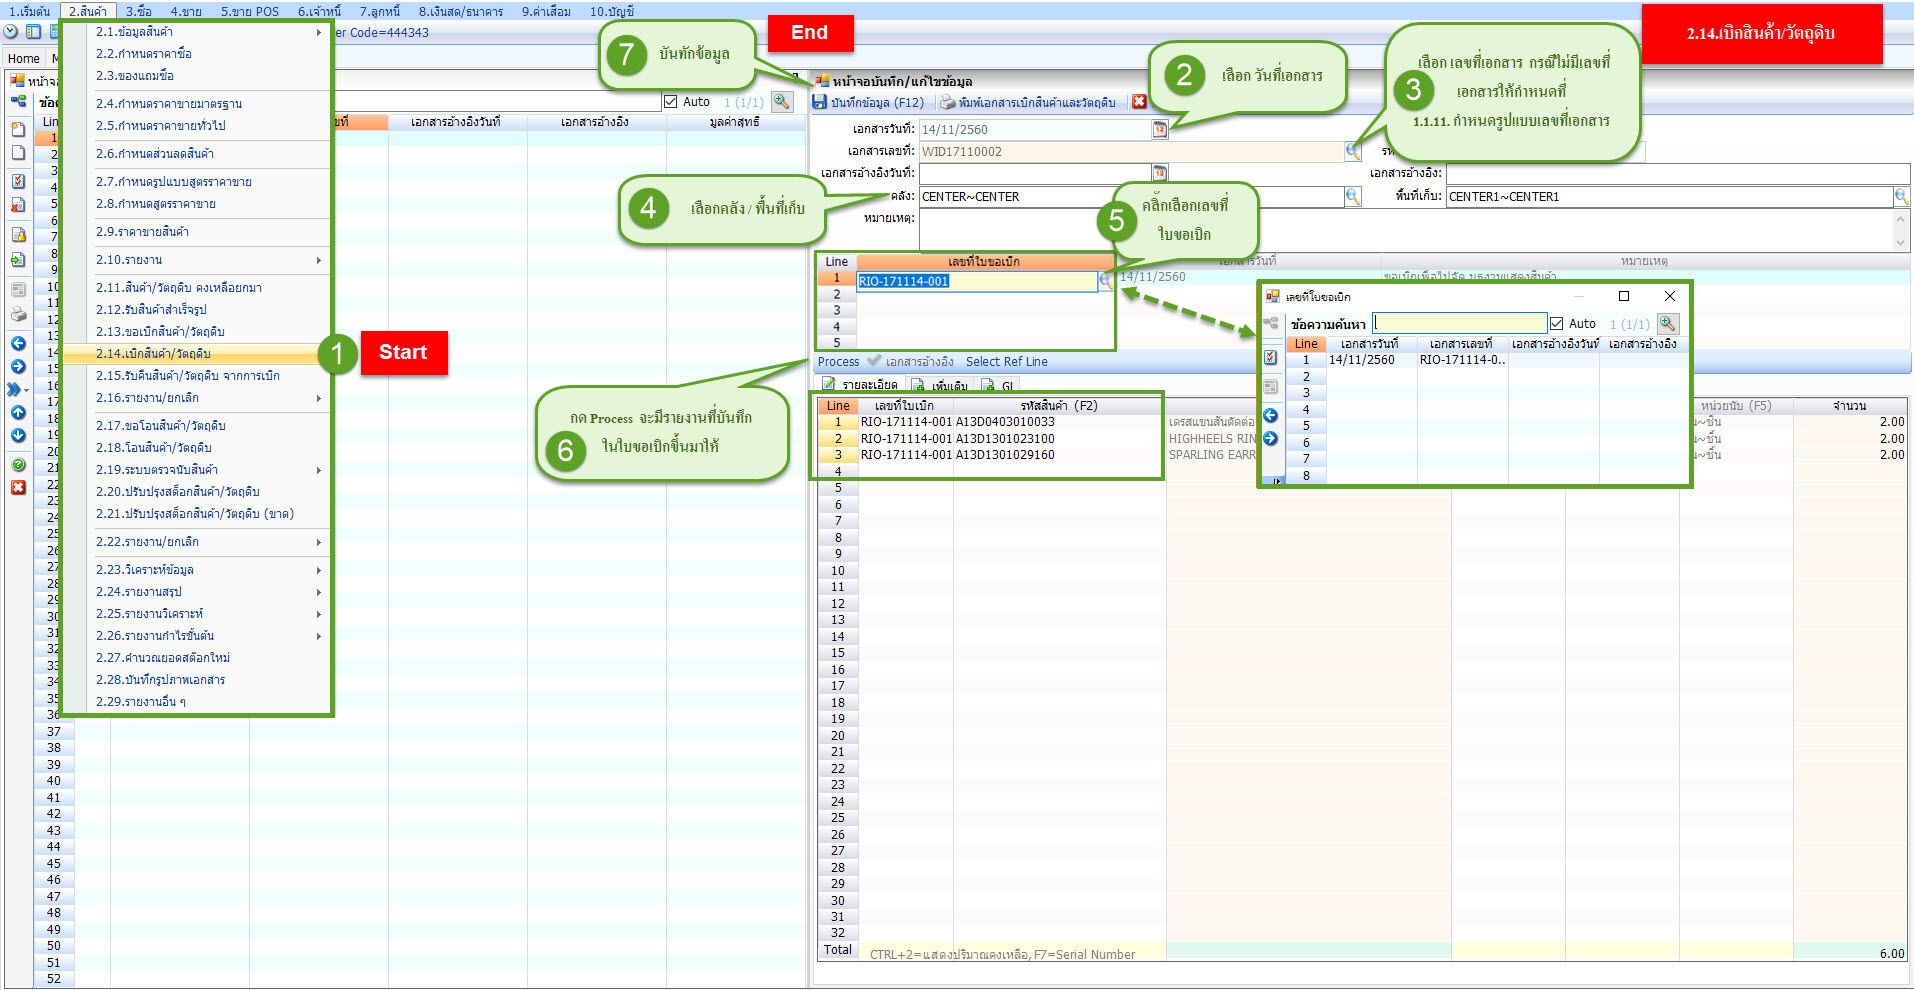Click the lookup icon for พื้นที่เก็บ CENTER1~CENTER1

click(1901, 196)
